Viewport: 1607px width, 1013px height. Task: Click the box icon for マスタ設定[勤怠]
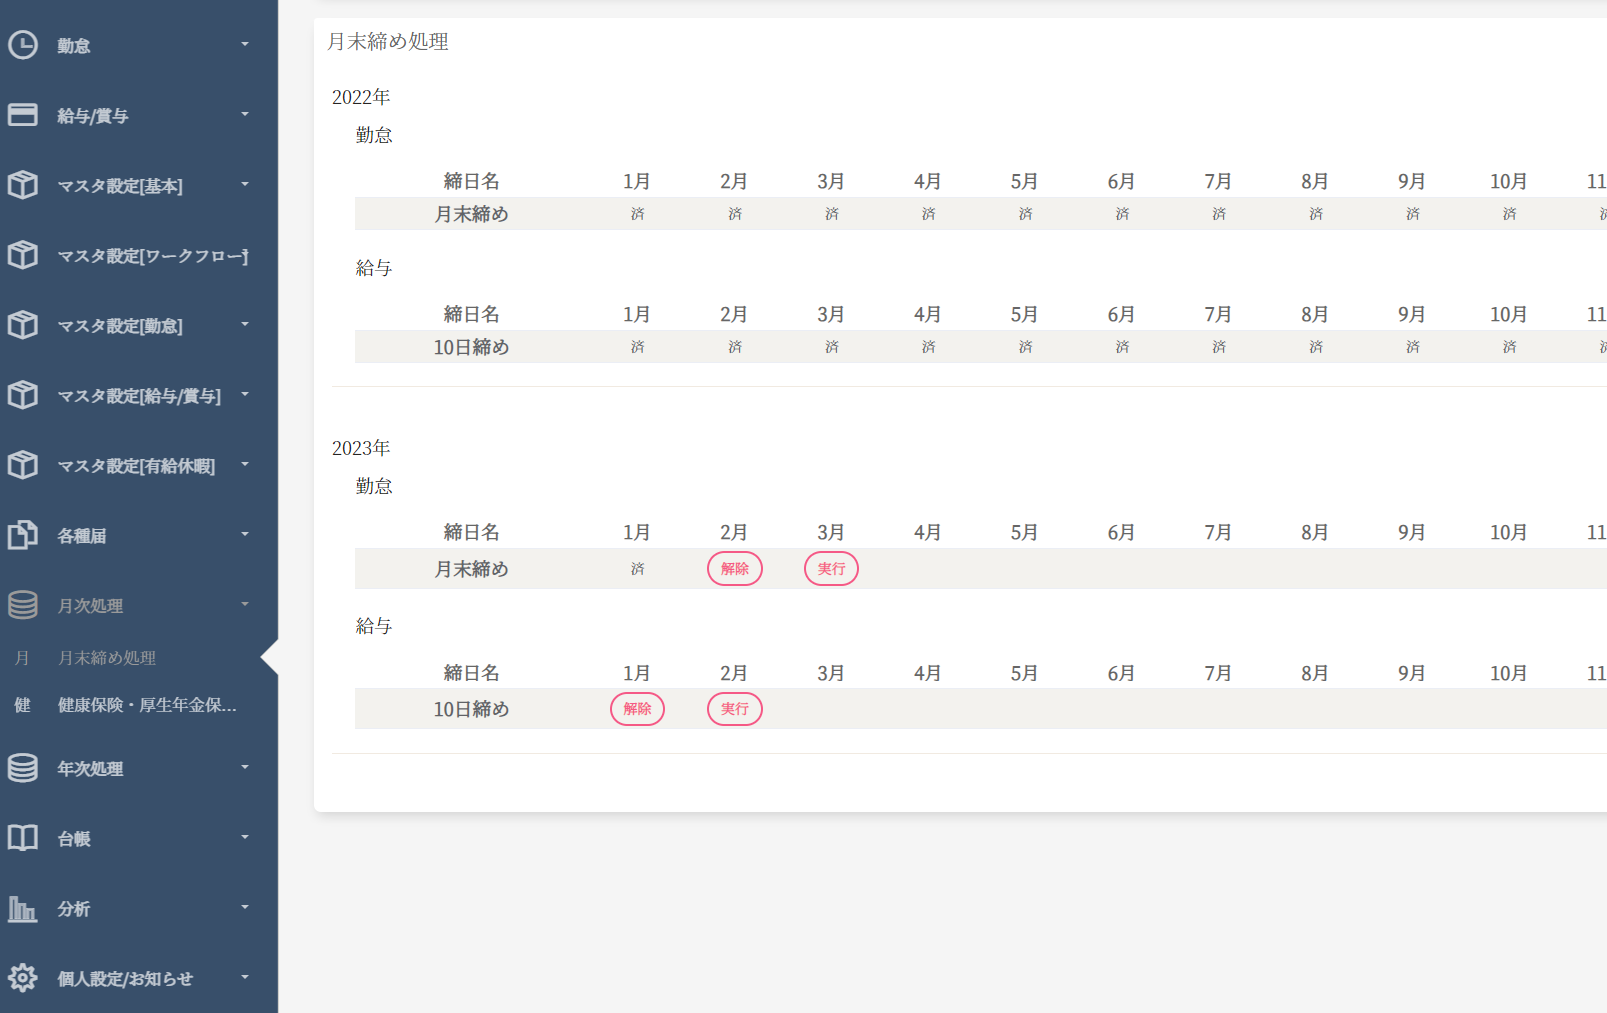tap(22, 325)
